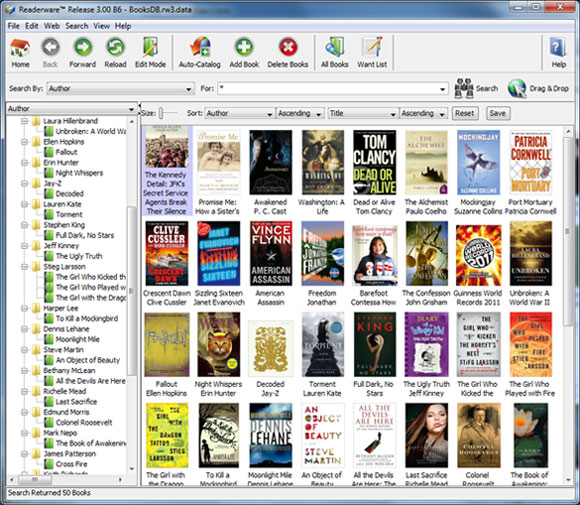Click in the For search input field
The image size is (580, 505).
tap(328, 89)
